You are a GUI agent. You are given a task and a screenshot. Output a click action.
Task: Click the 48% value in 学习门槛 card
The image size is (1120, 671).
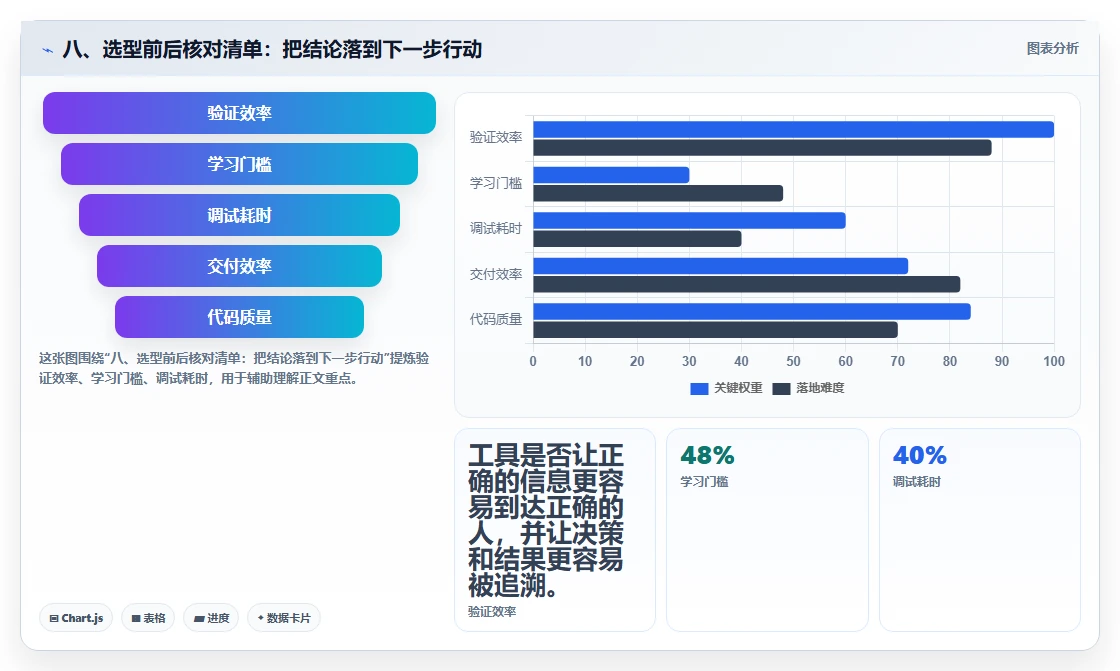[707, 455]
